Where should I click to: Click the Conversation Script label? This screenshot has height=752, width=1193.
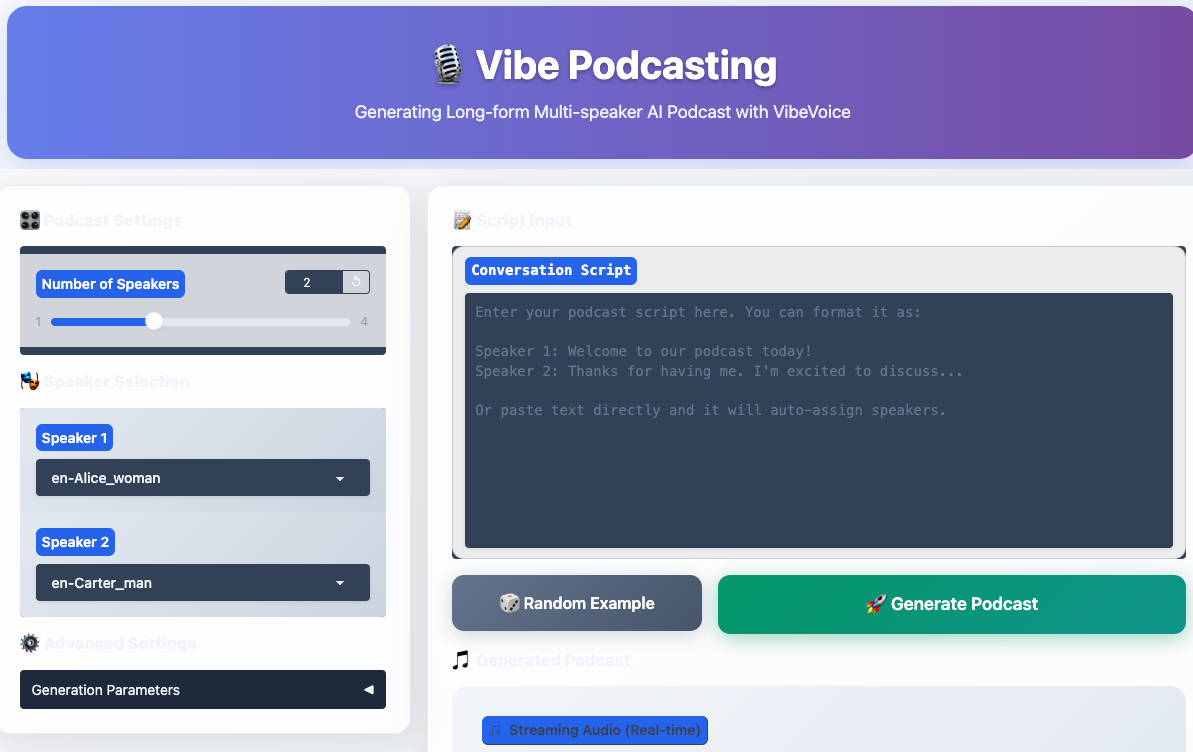[x=551, y=270]
